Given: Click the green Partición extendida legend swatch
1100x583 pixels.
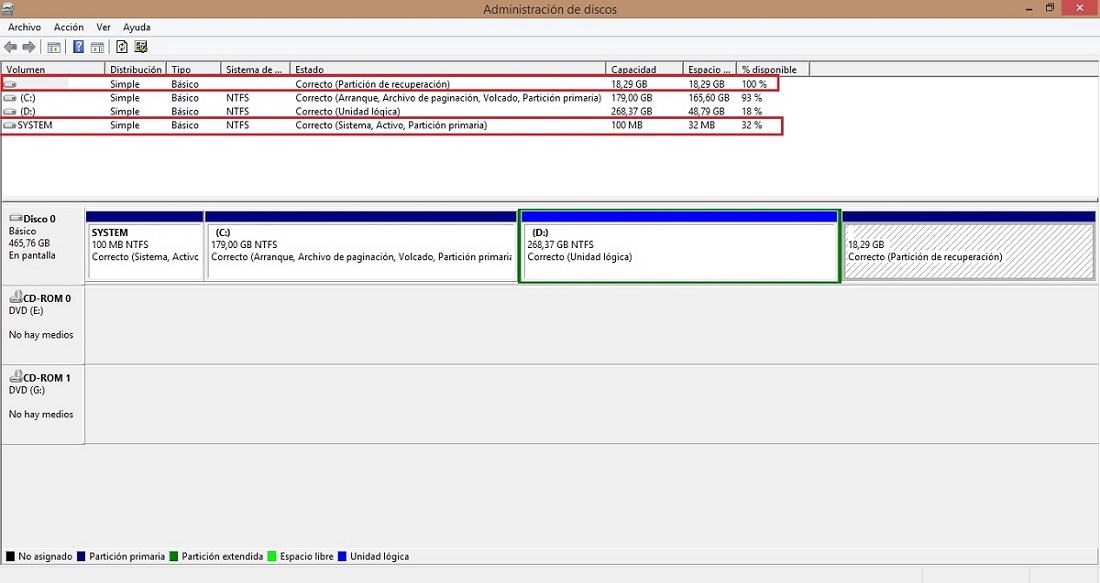Looking at the screenshot, I should (x=174, y=556).
